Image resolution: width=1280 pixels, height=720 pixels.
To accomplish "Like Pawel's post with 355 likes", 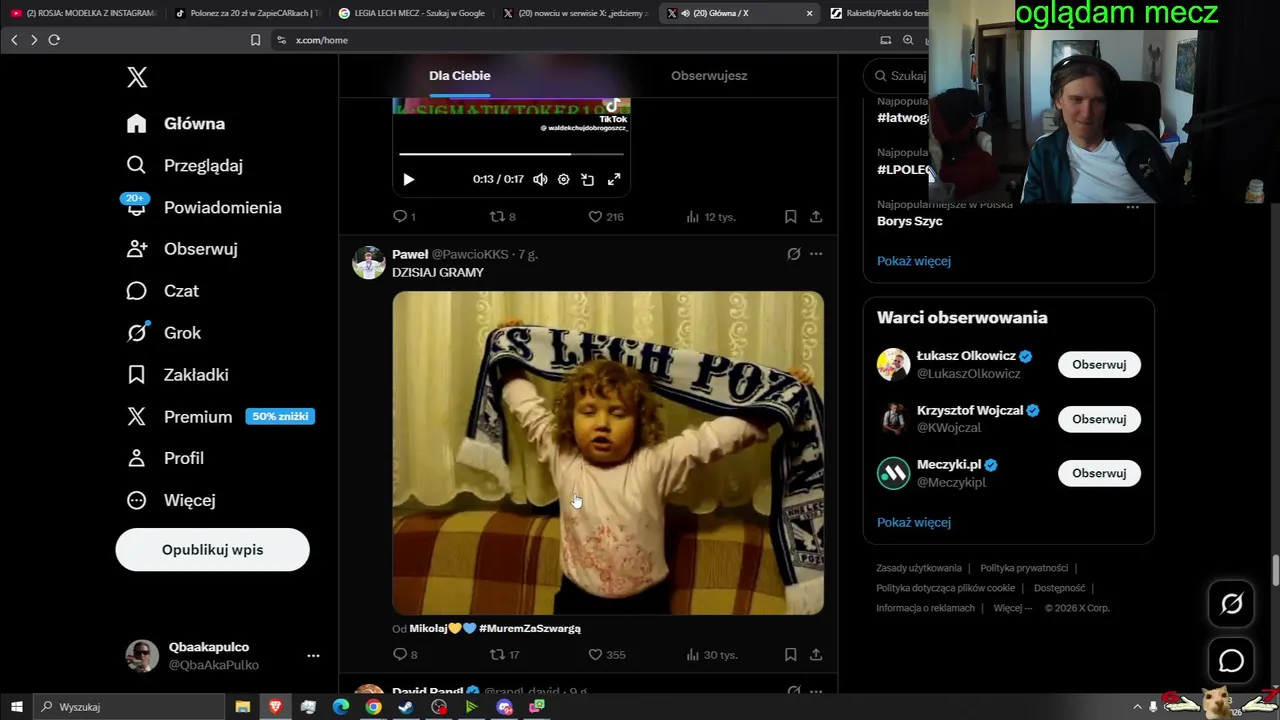I will click(606, 655).
